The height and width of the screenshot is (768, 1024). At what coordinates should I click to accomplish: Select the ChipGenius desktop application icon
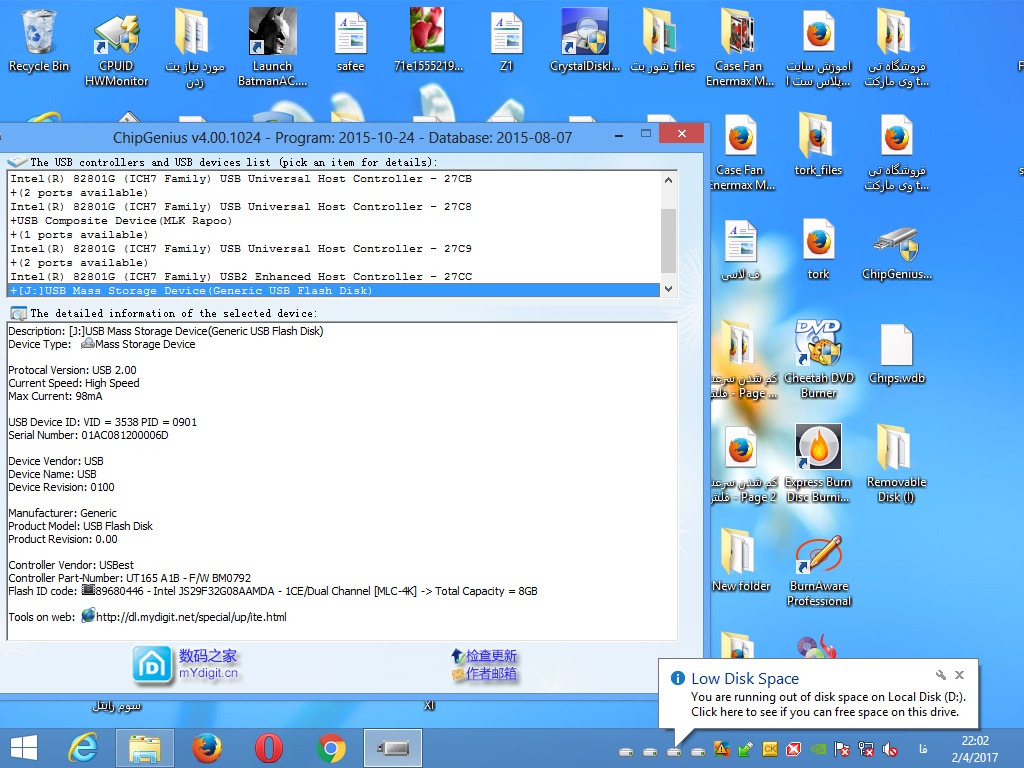(897, 252)
